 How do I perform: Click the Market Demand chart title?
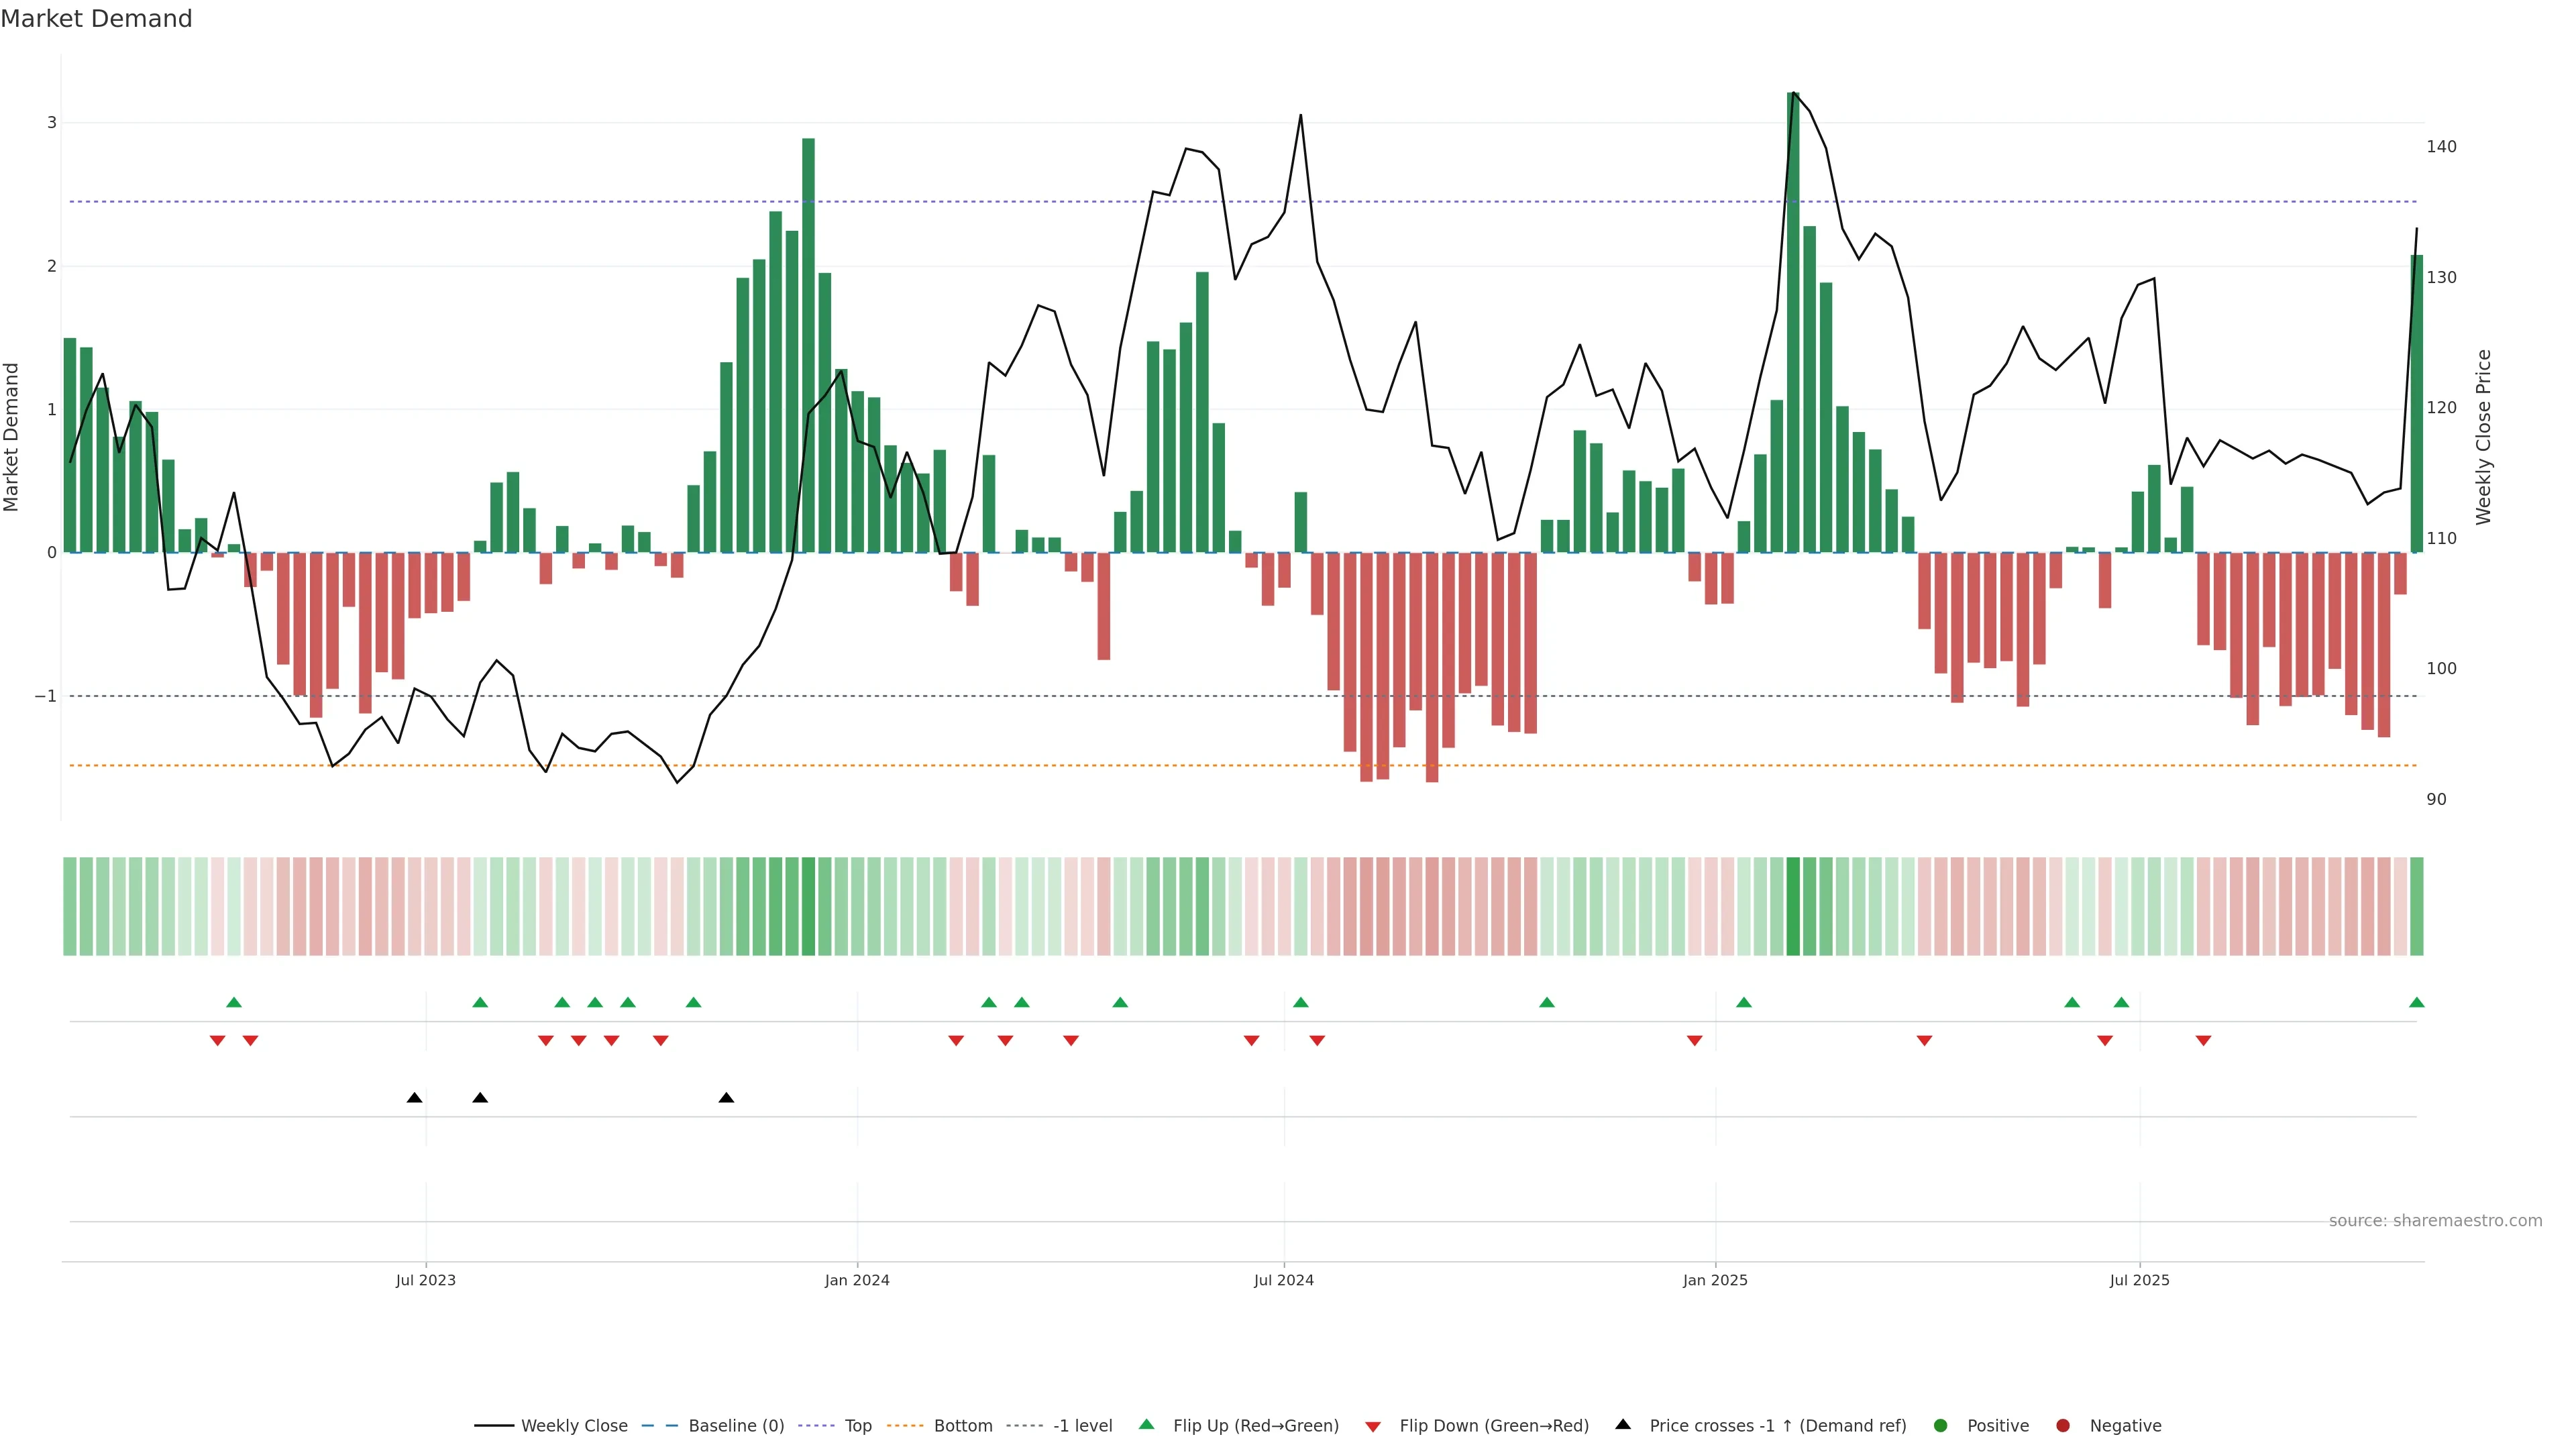[x=96, y=19]
